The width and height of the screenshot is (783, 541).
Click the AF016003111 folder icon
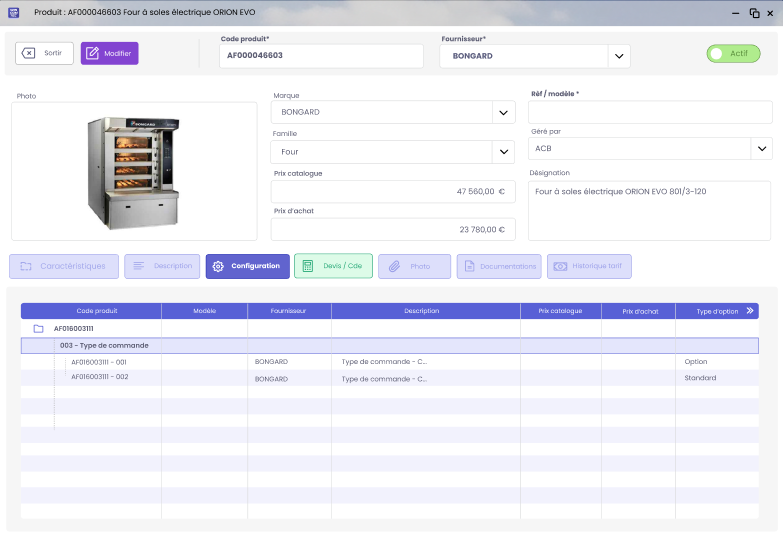[39, 328]
